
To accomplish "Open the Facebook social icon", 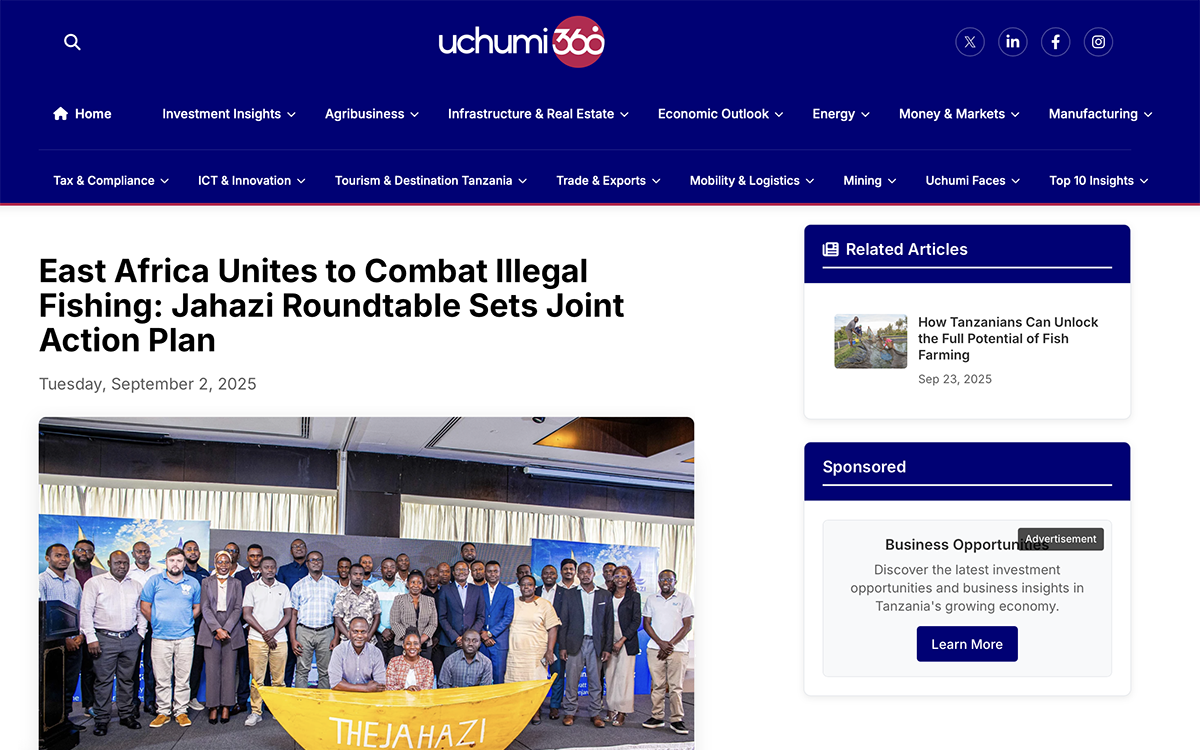I will click(x=1056, y=42).
